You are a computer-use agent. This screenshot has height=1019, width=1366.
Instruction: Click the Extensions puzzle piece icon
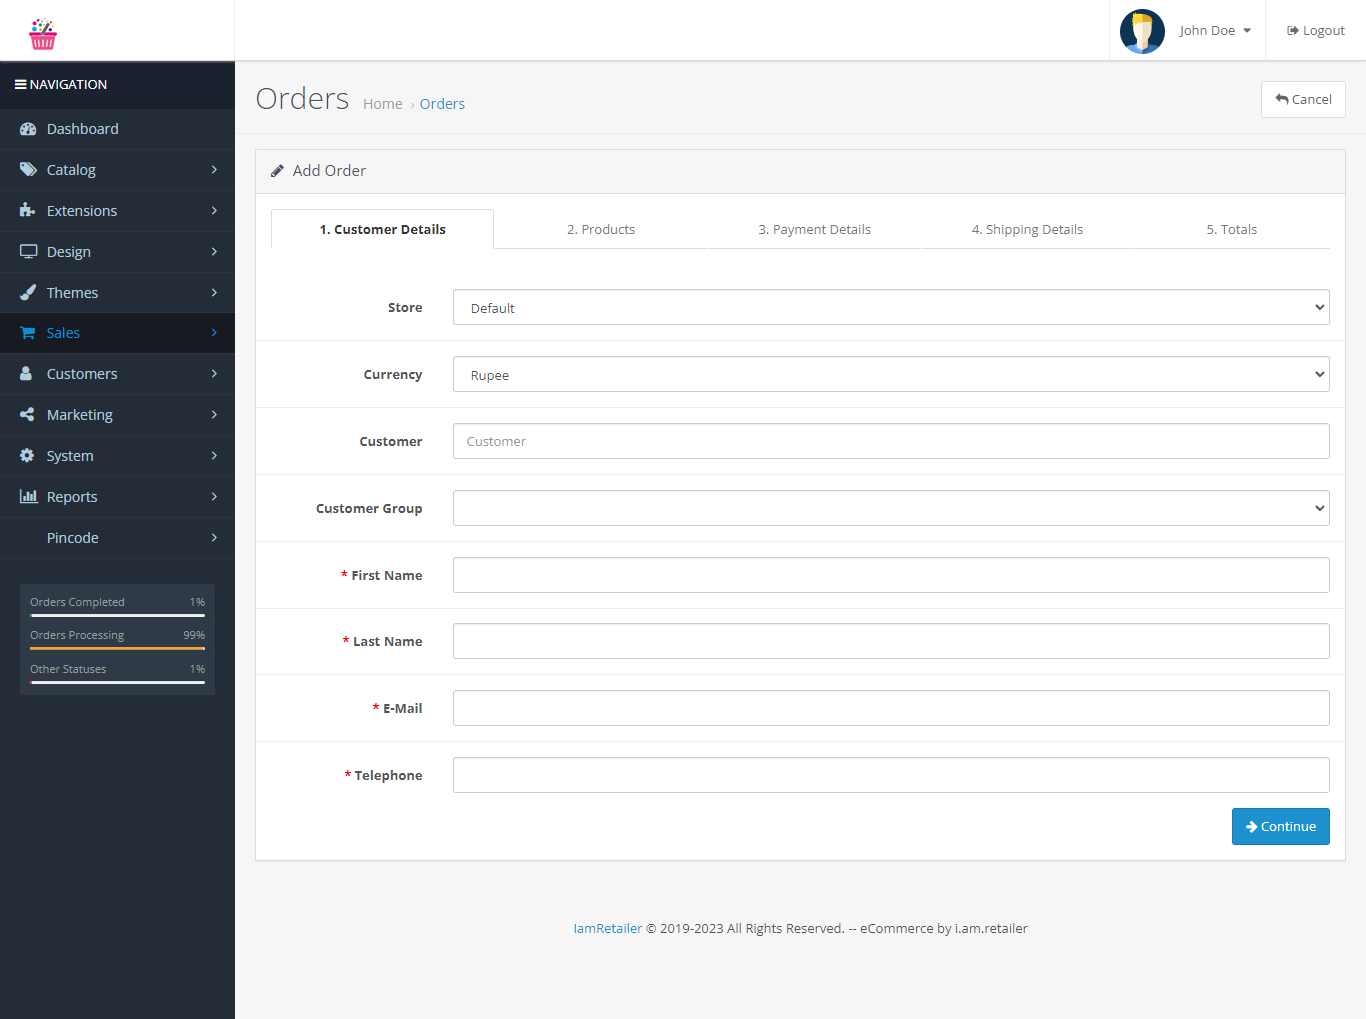pos(28,211)
